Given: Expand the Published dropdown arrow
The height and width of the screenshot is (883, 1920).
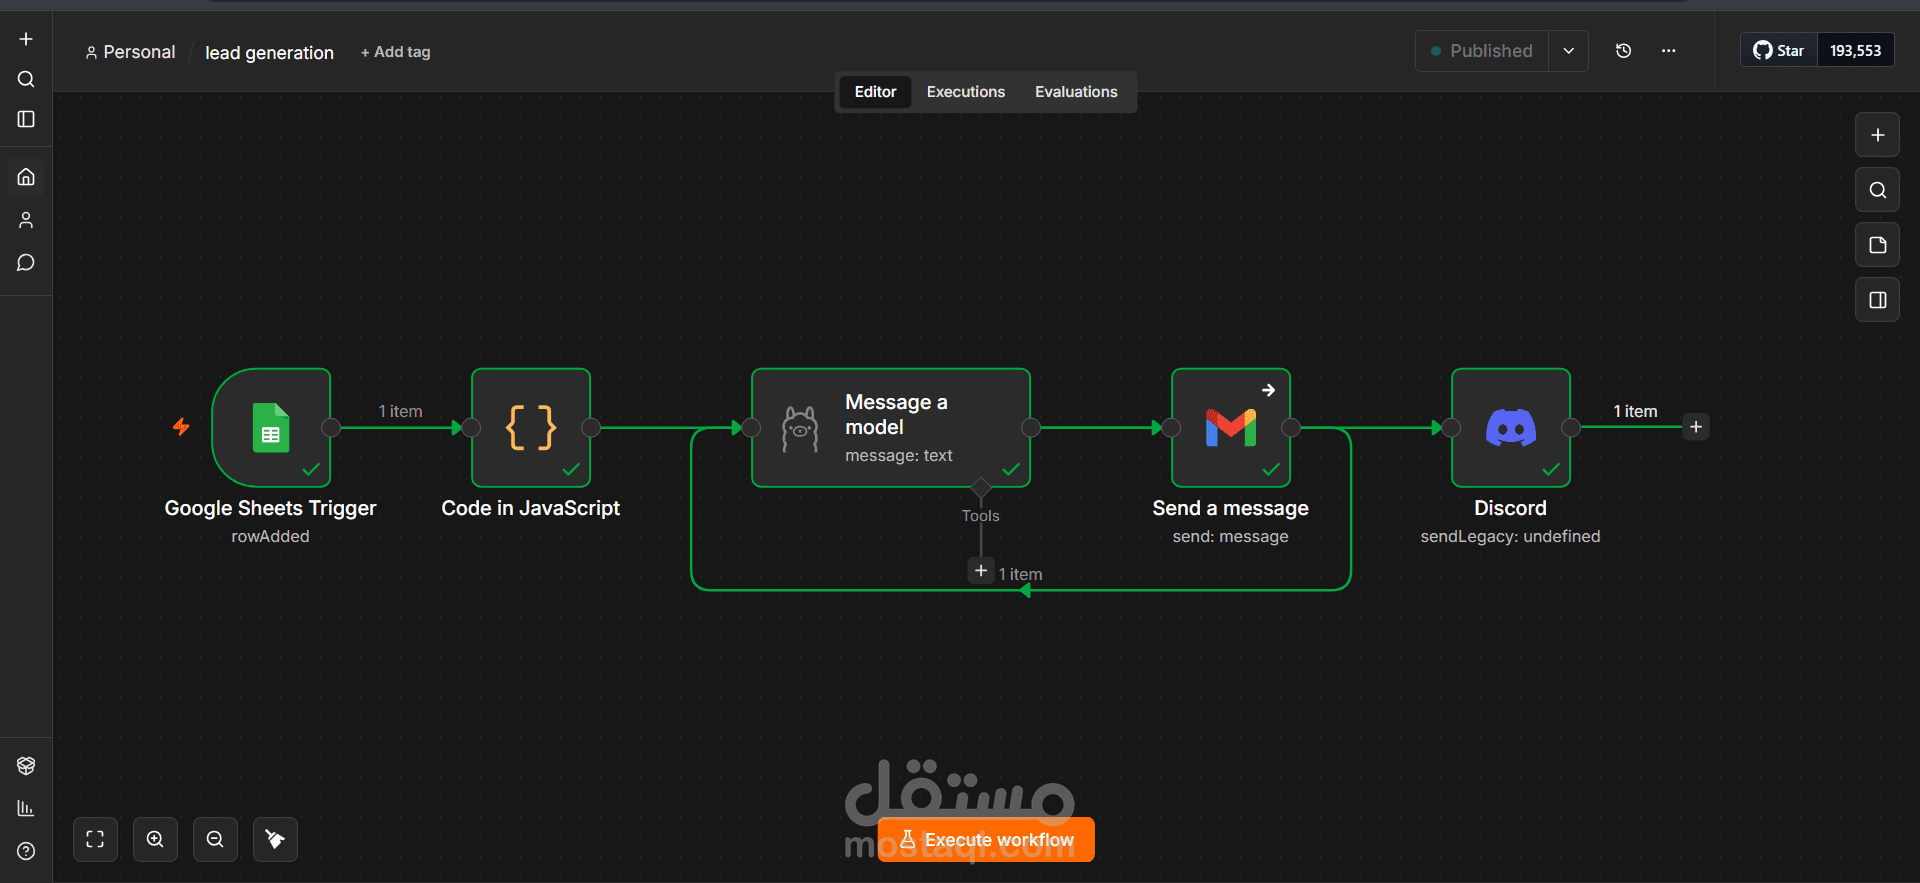Looking at the screenshot, I should point(1569,51).
